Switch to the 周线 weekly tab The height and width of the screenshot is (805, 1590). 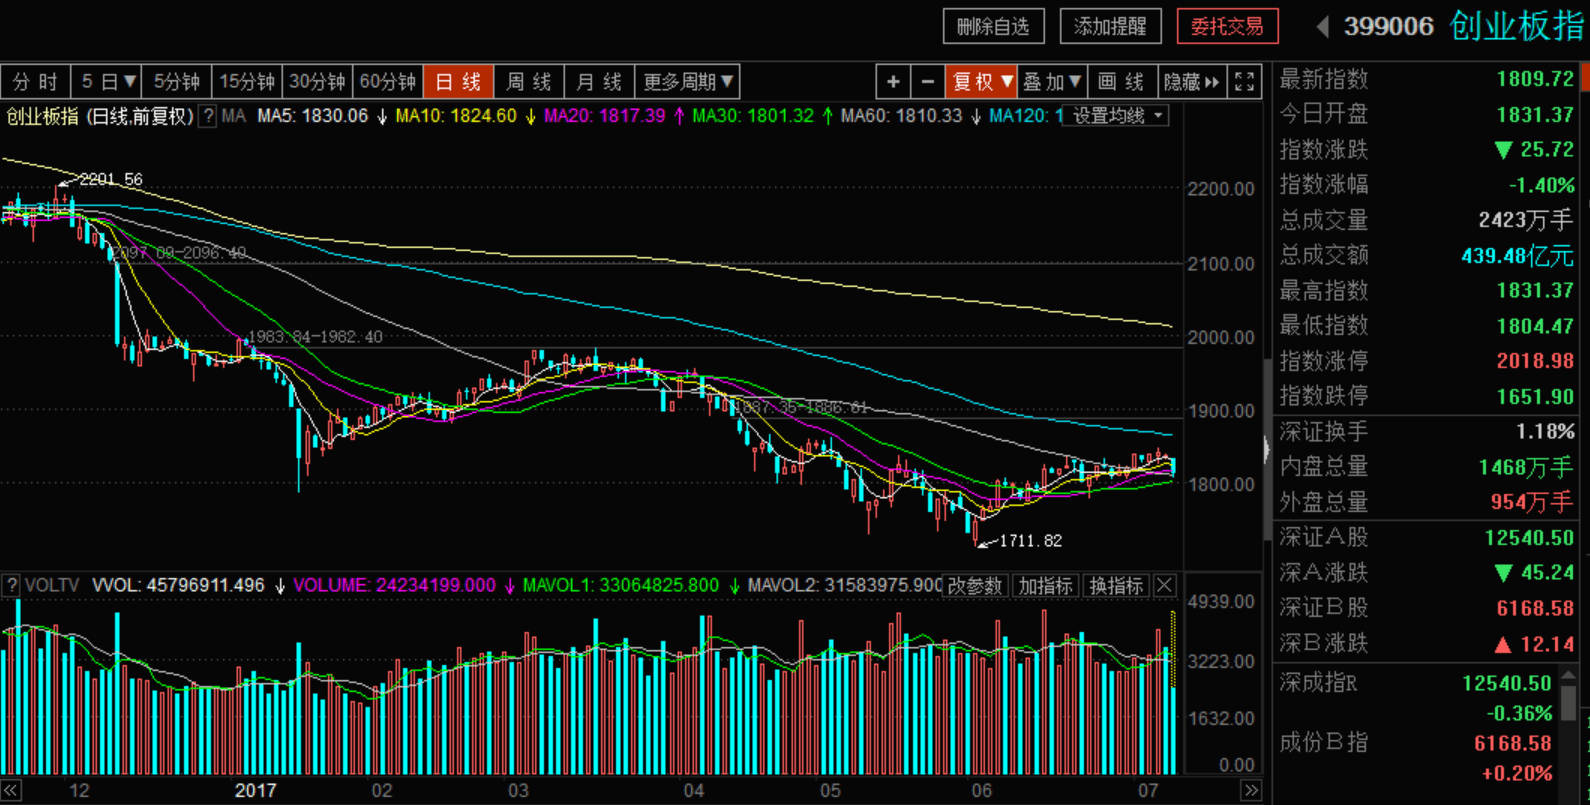click(529, 82)
